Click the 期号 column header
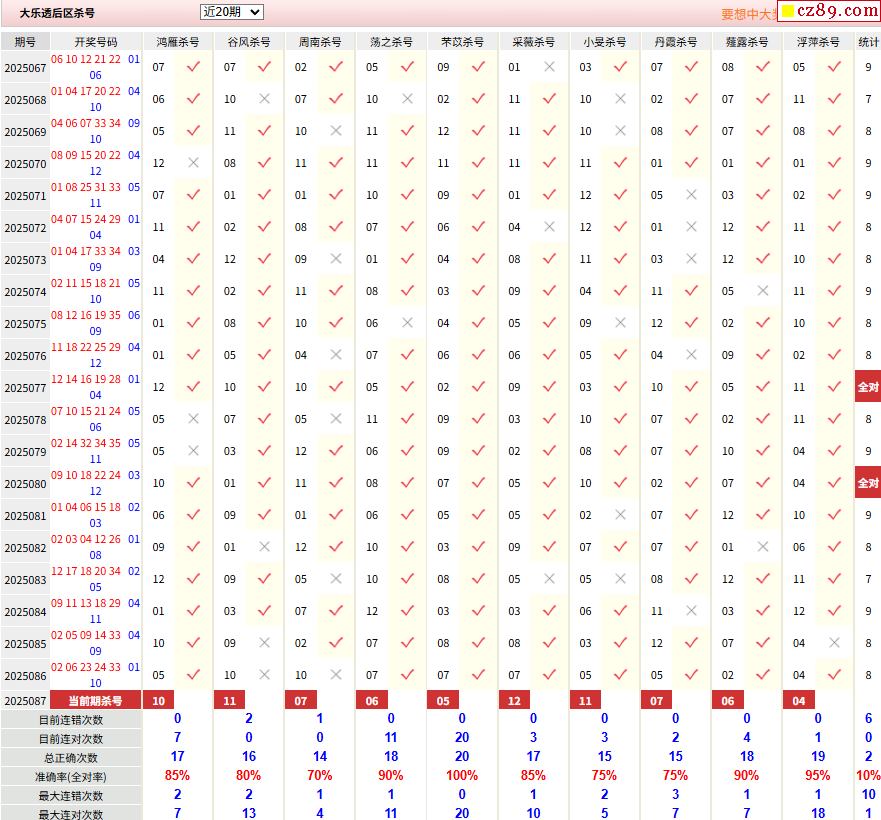Screen dimensions: 881x820 tap(25, 42)
